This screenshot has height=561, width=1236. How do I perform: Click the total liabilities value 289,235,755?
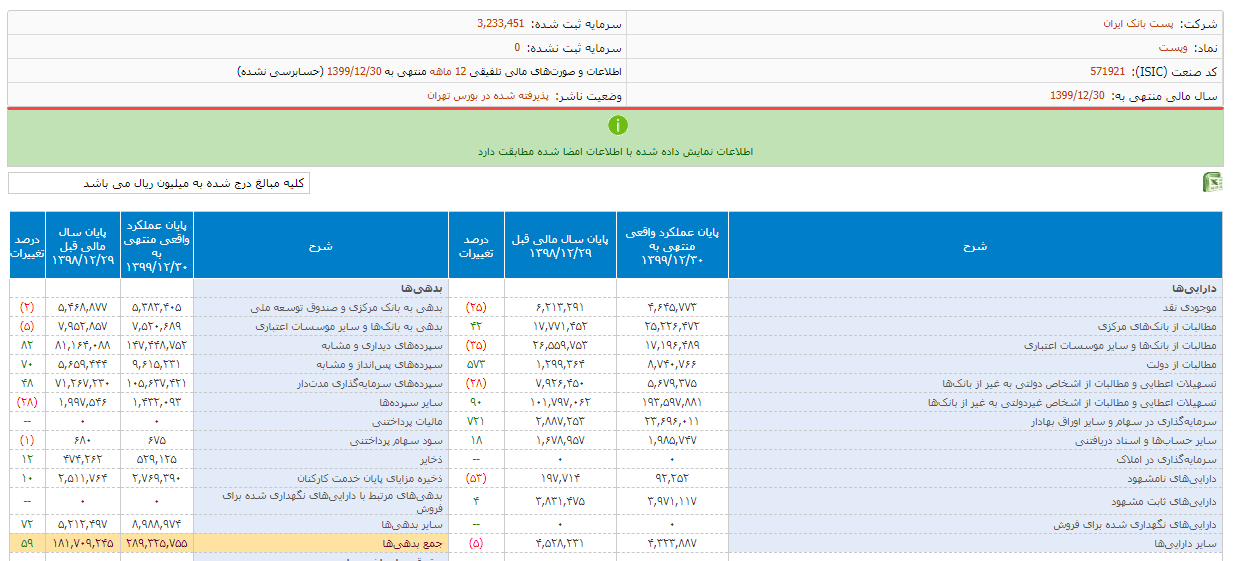coord(158,543)
